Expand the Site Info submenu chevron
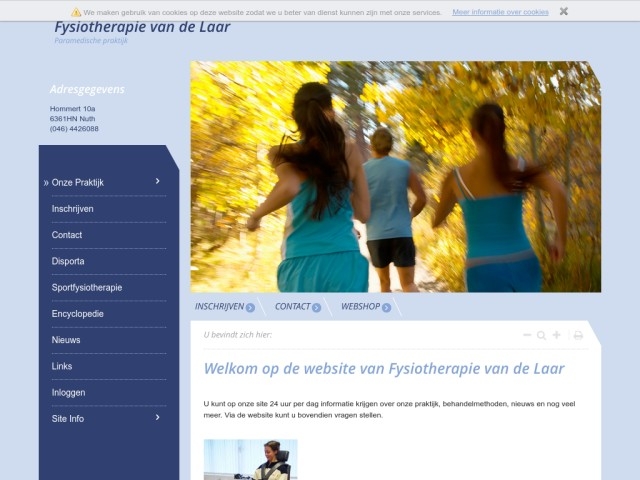Image resolution: width=640 pixels, height=480 pixels. (158, 417)
